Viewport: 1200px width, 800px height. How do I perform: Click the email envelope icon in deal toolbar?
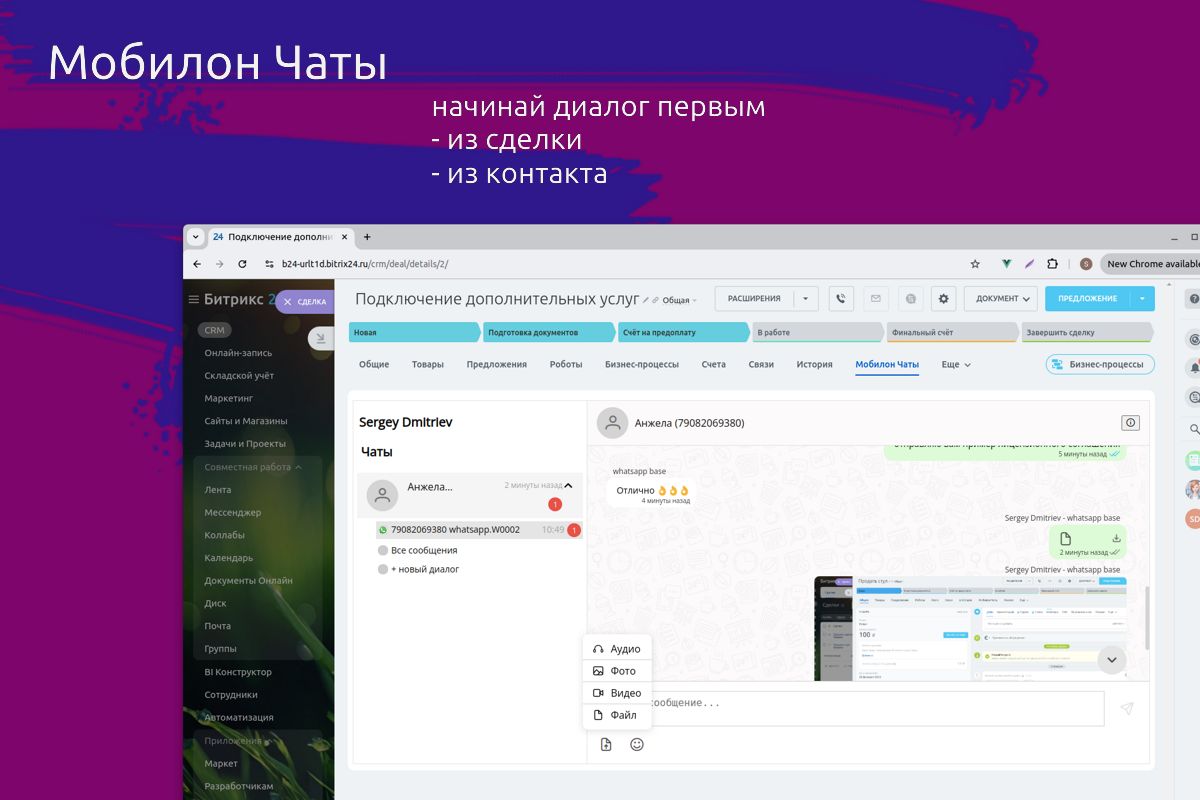tap(876, 298)
